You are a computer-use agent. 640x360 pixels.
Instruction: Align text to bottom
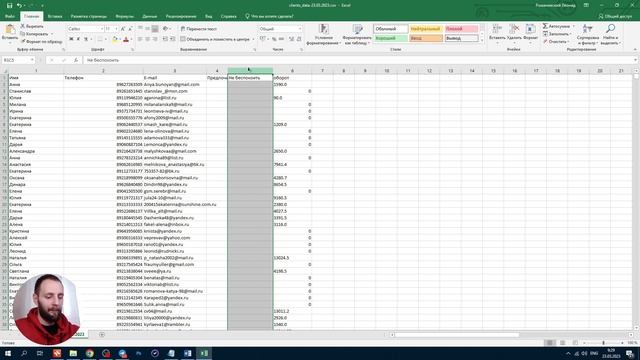pos(155,29)
